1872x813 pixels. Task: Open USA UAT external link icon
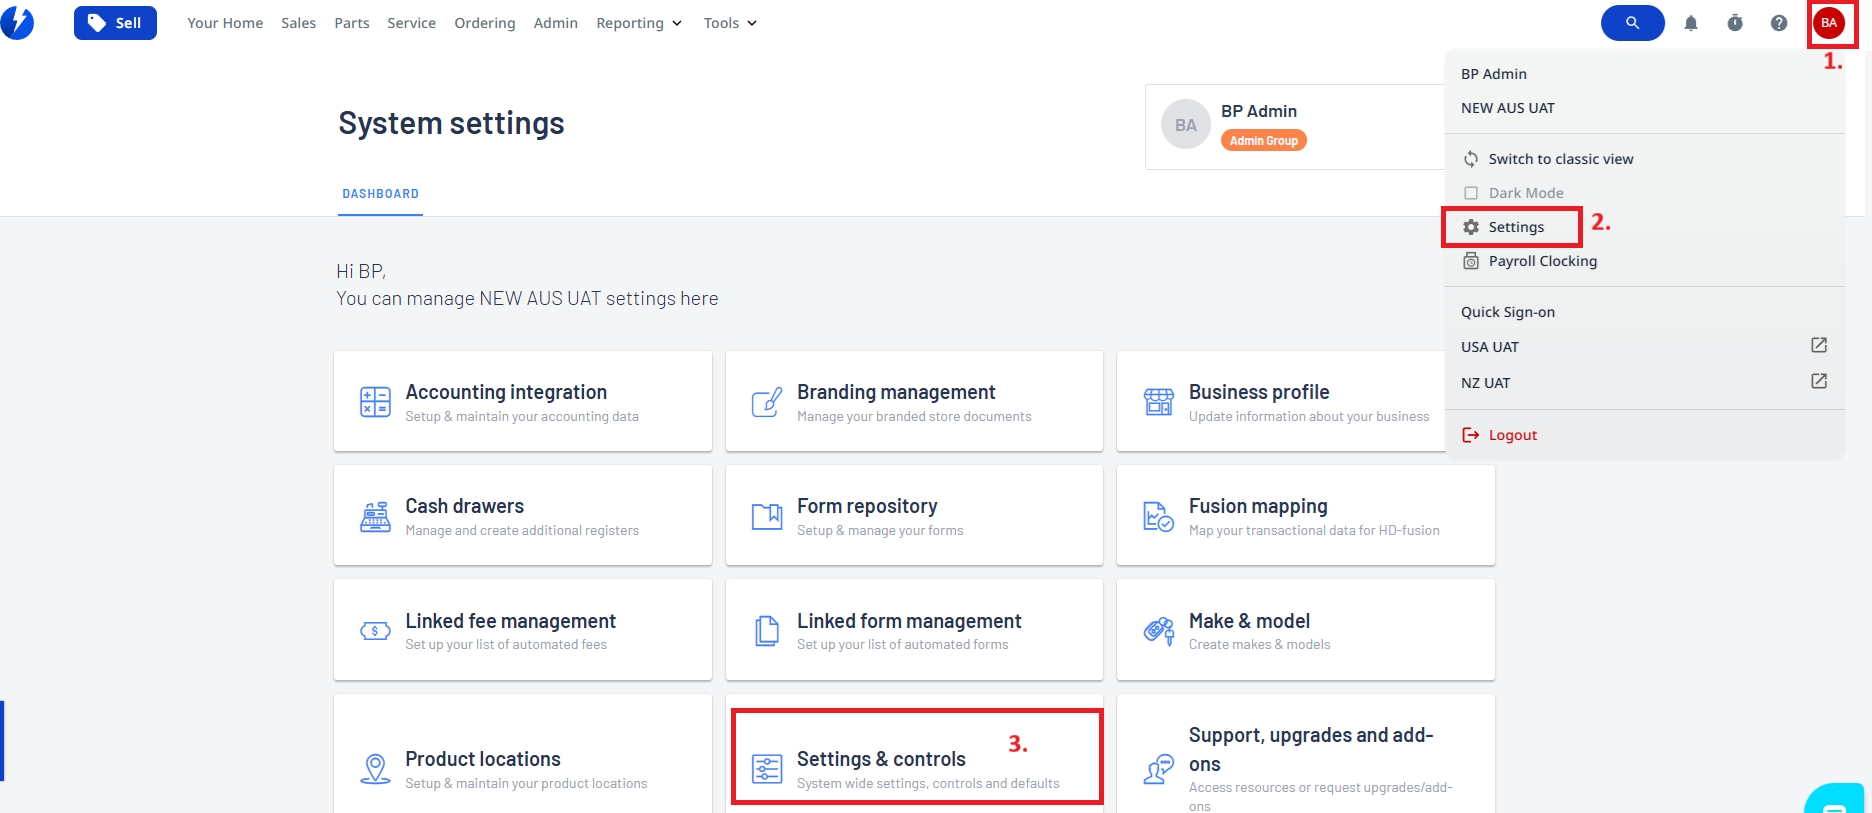1819,345
